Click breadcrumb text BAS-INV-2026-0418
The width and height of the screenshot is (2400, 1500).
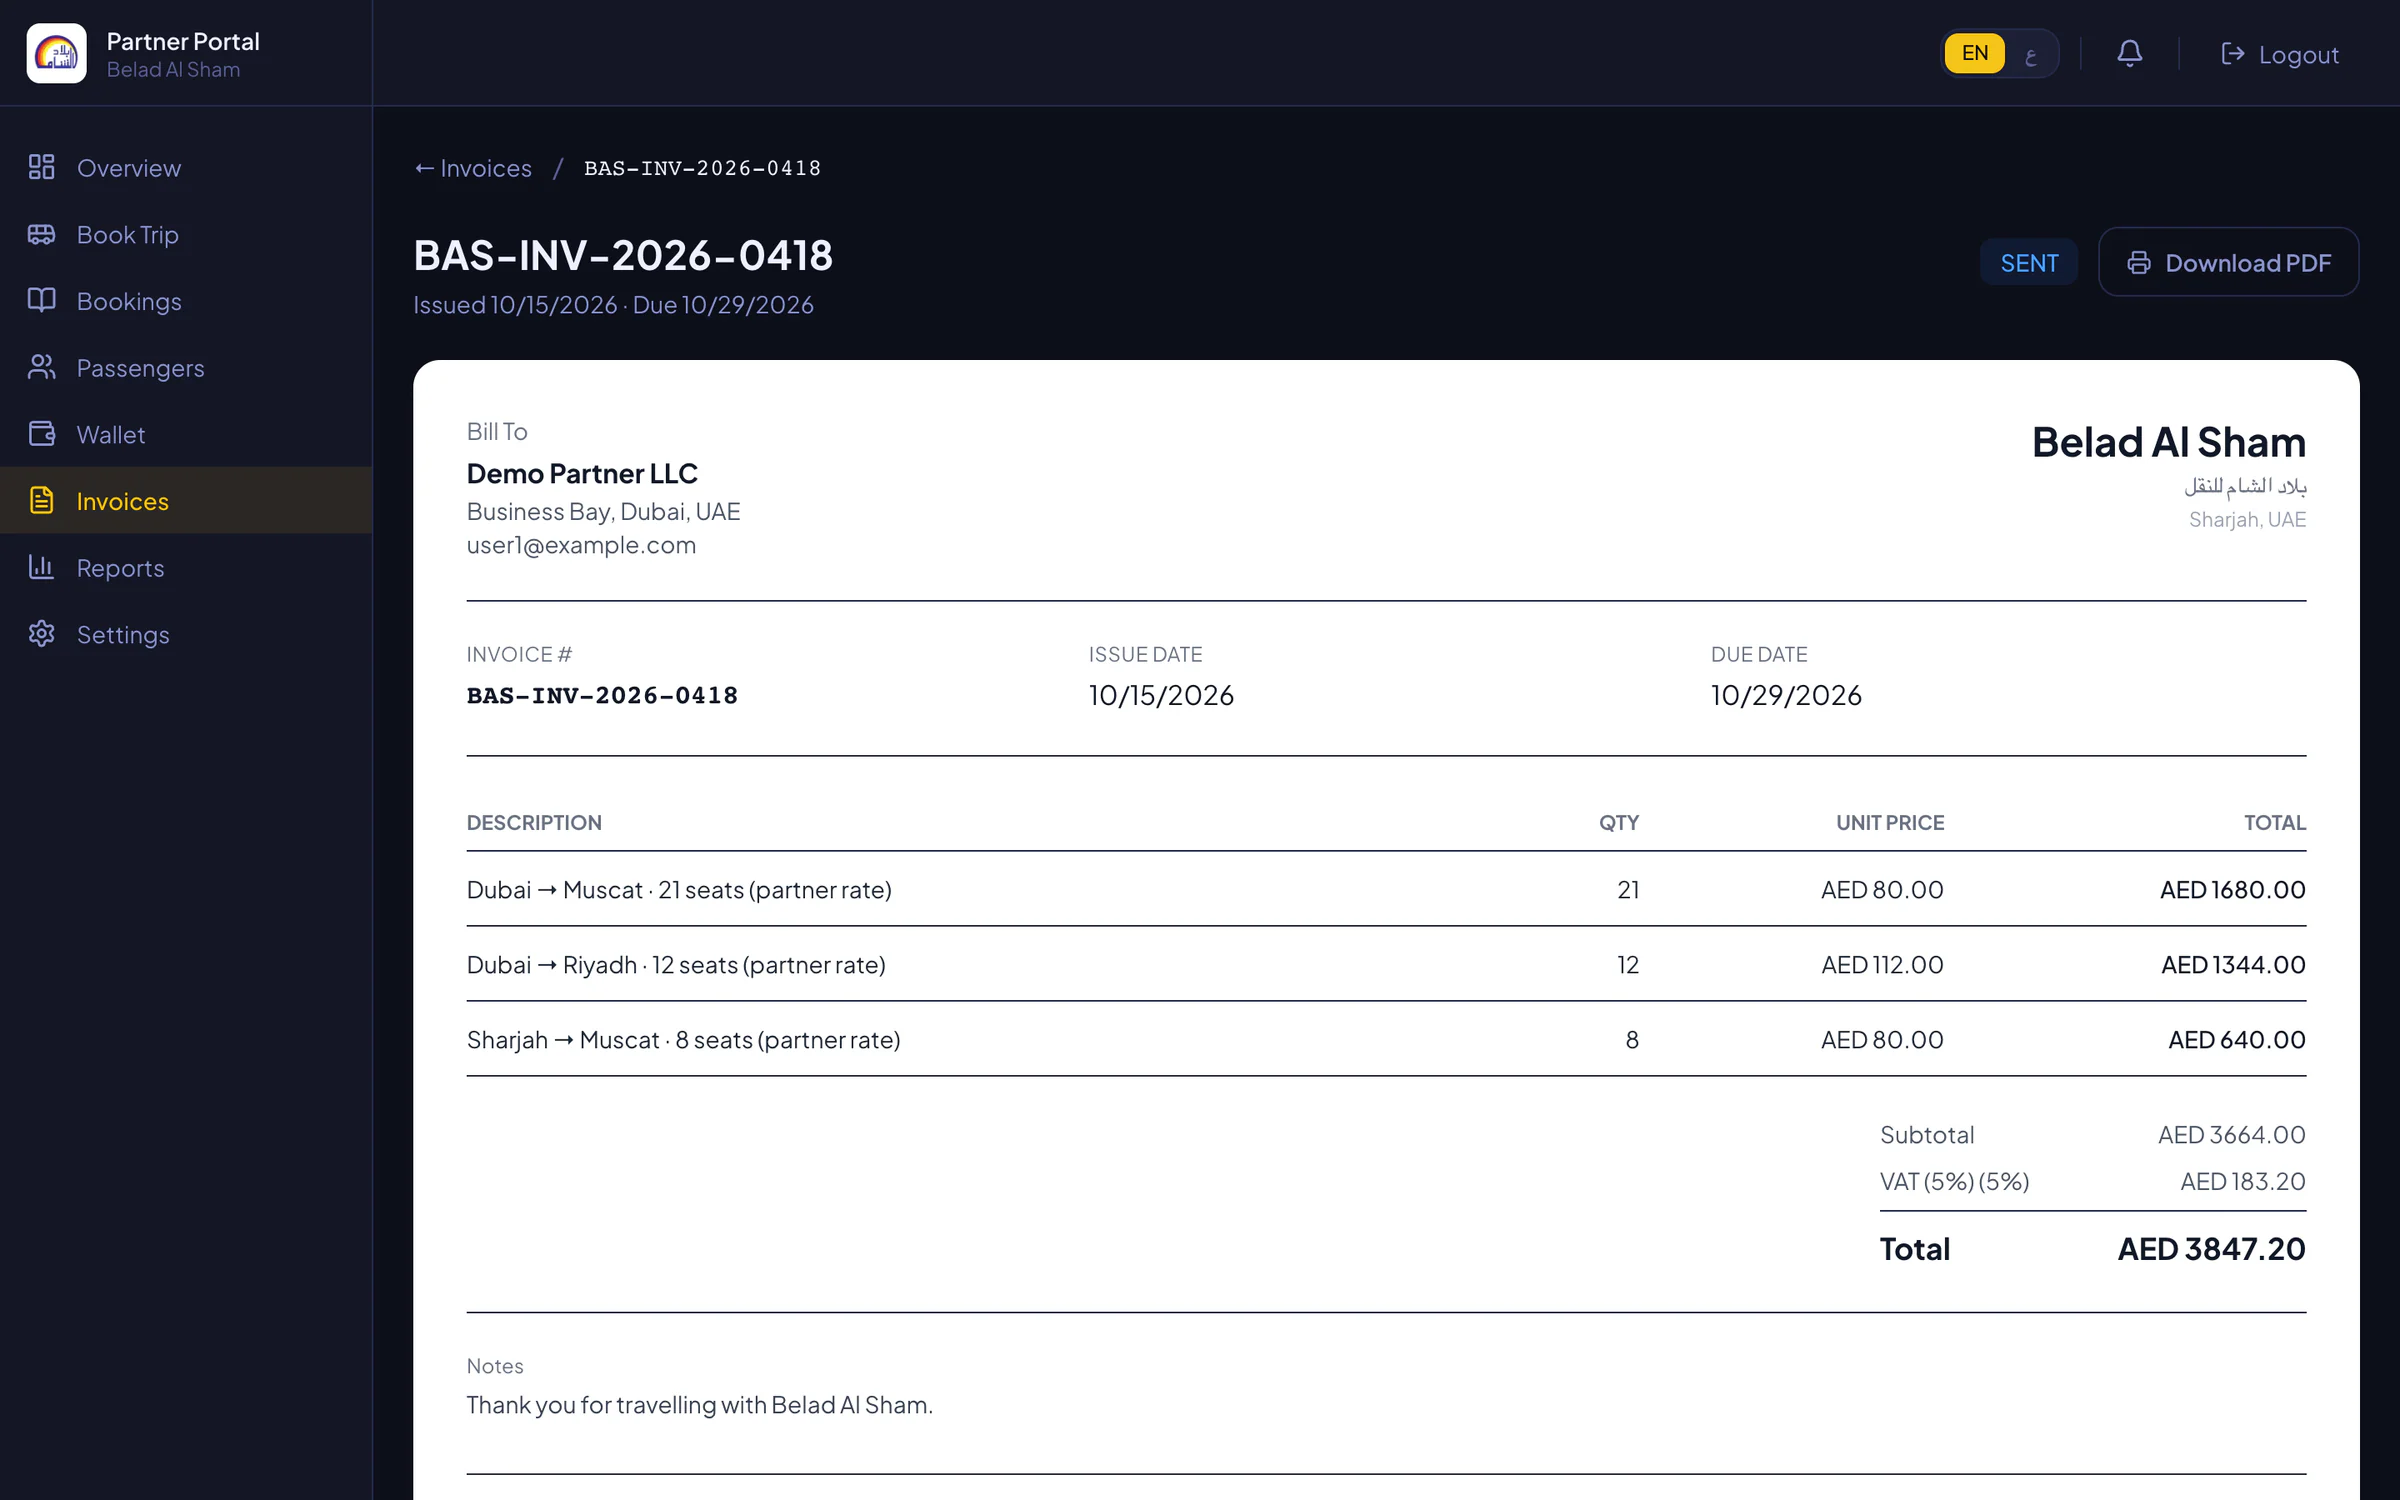[702, 168]
